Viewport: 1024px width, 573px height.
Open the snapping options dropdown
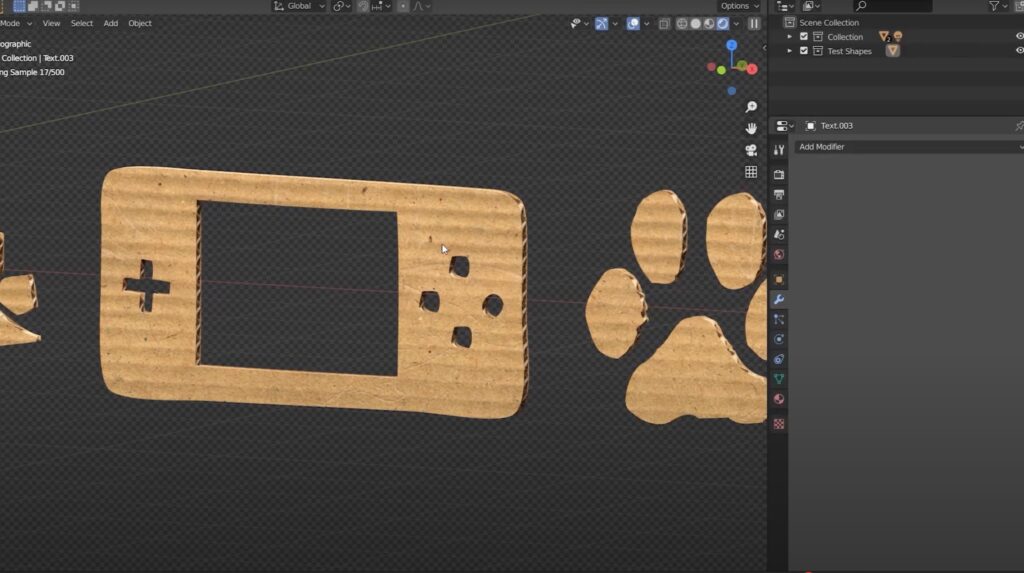[381, 6]
